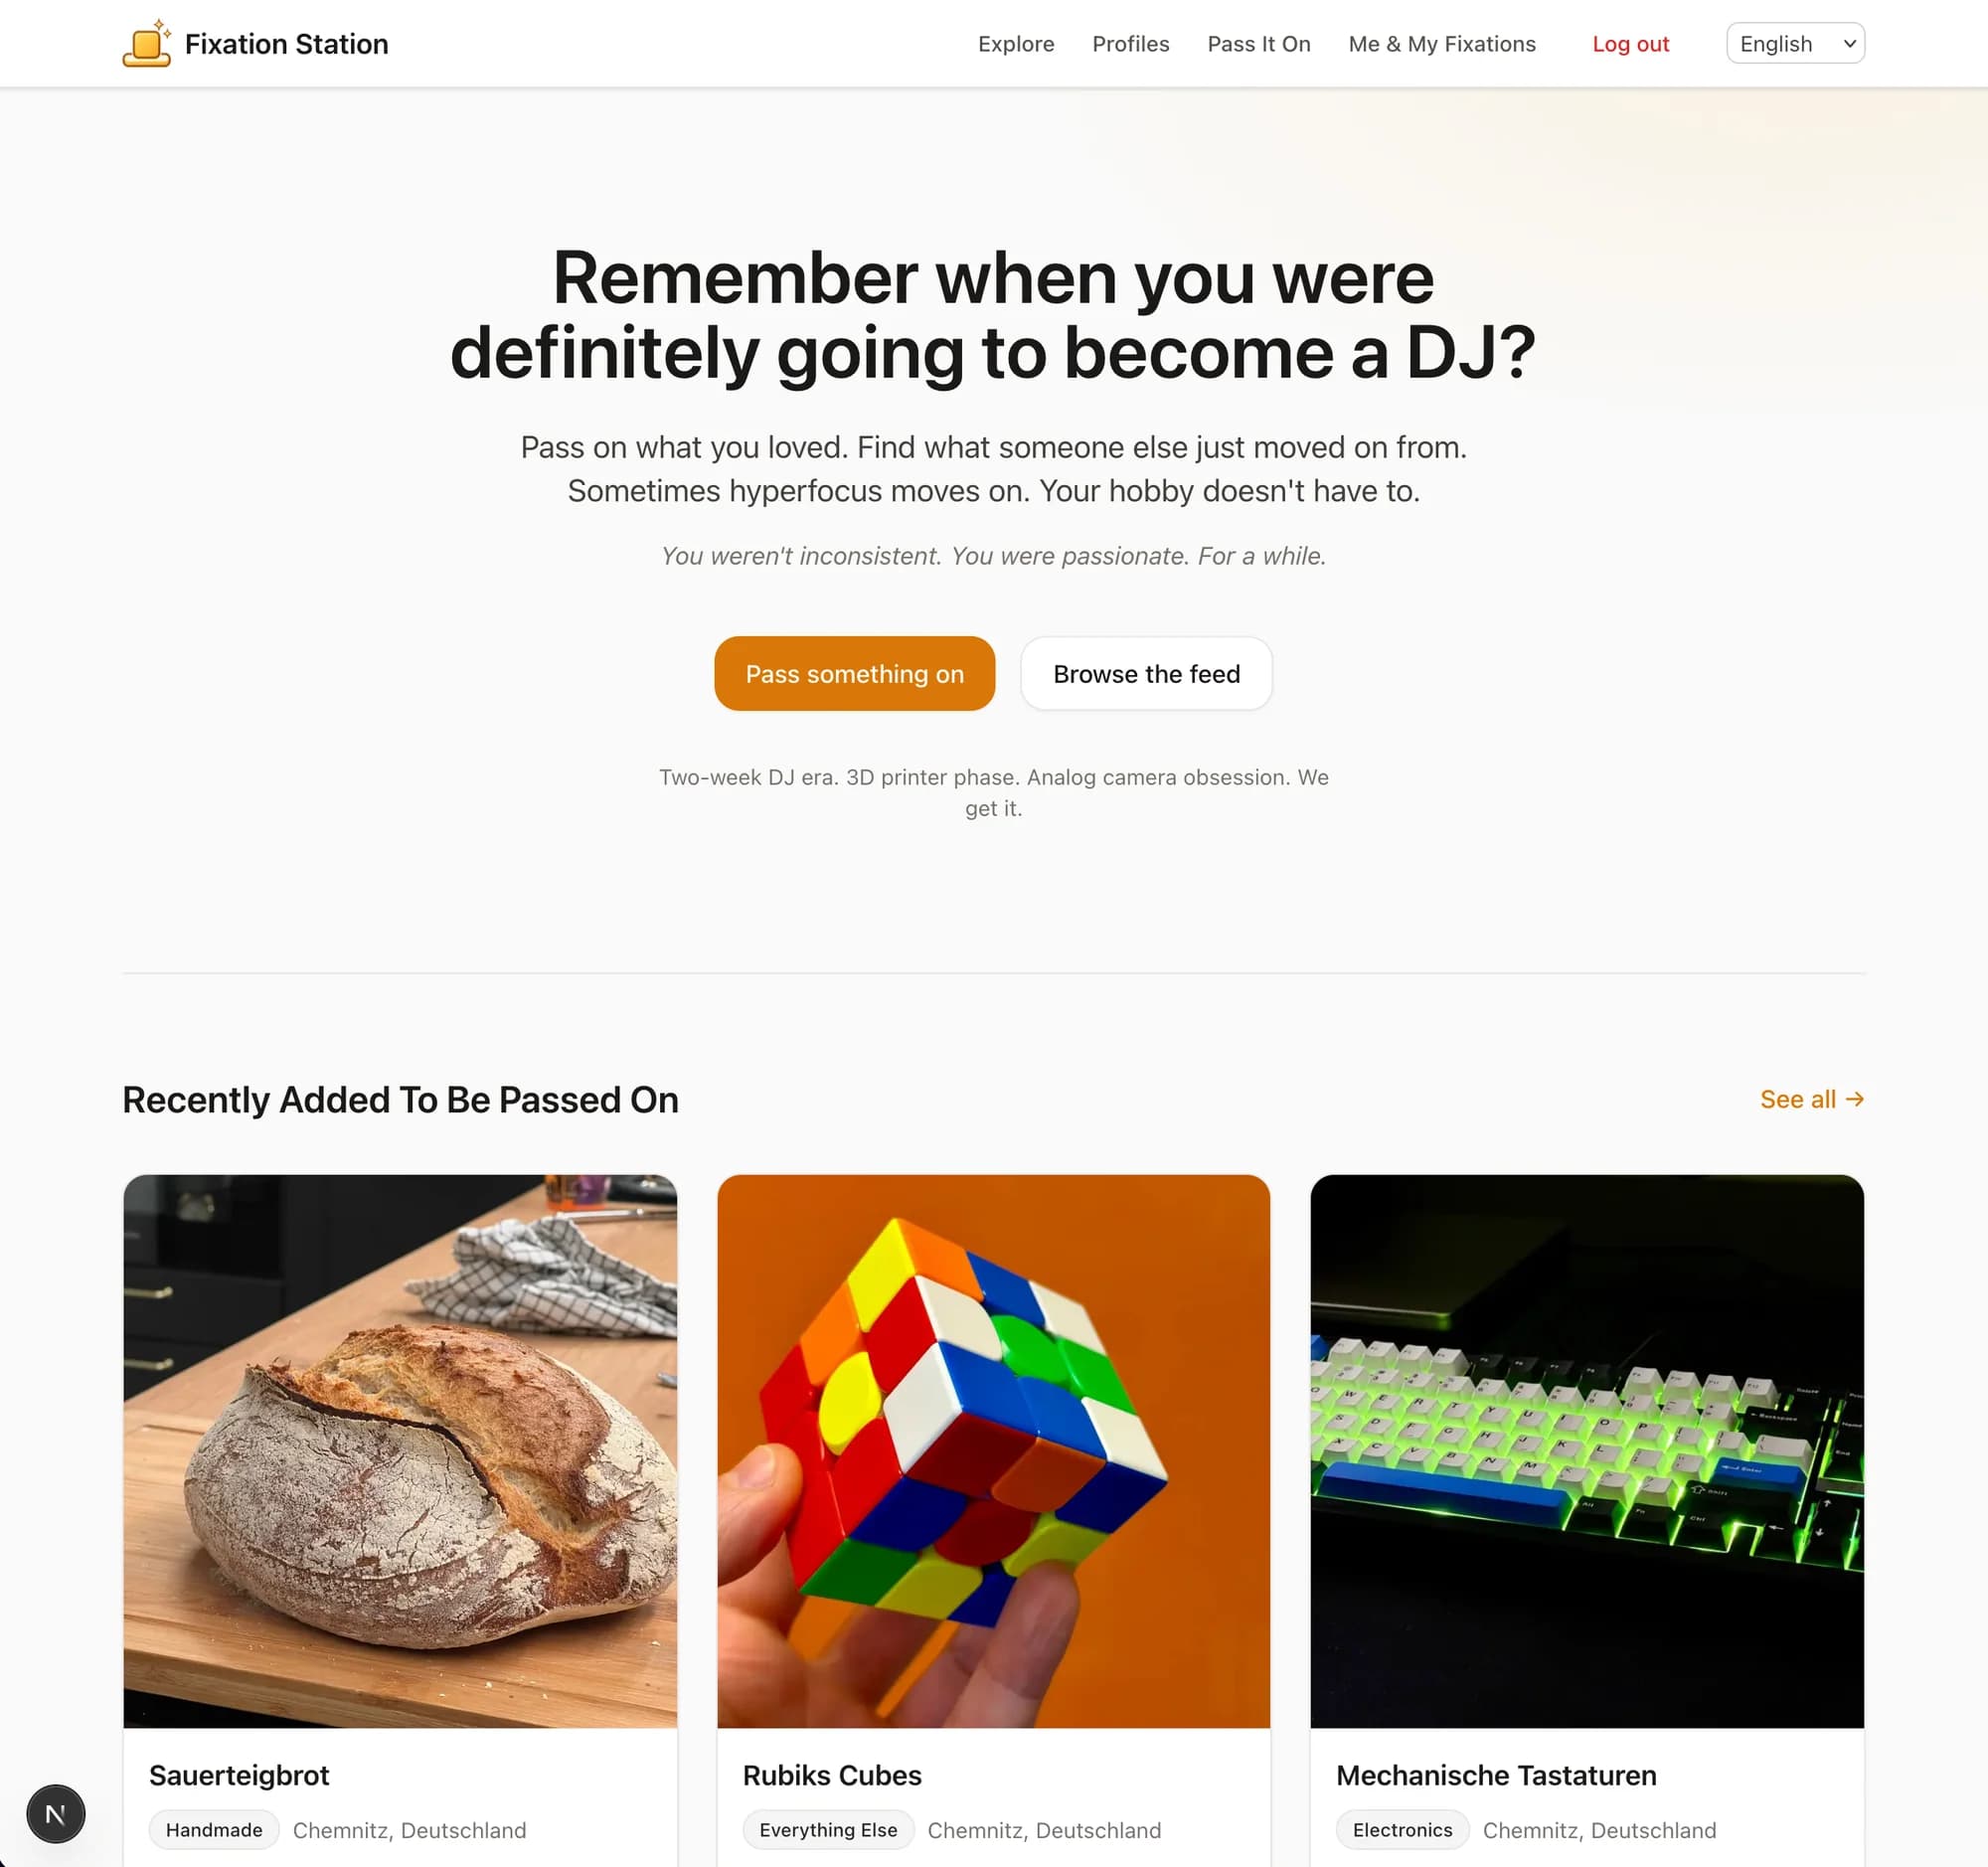Viewport: 1988px width, 1867px height.
Task: Open the Explore menu item
Action: pyautogui.click(x=1016, y=44)
